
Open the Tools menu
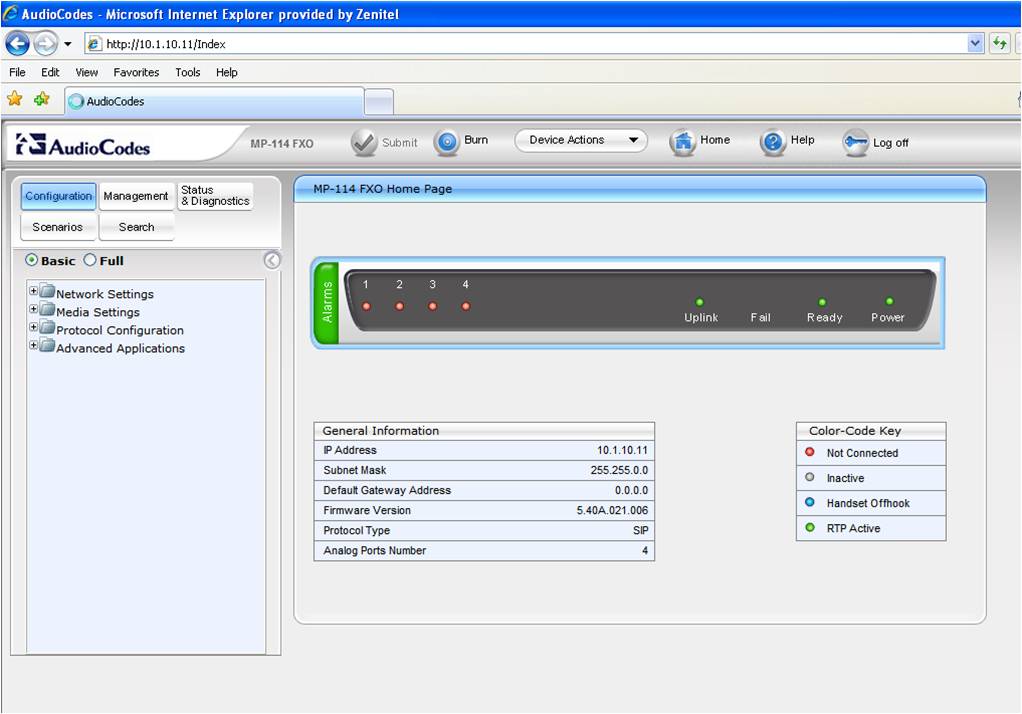[188, 72]
